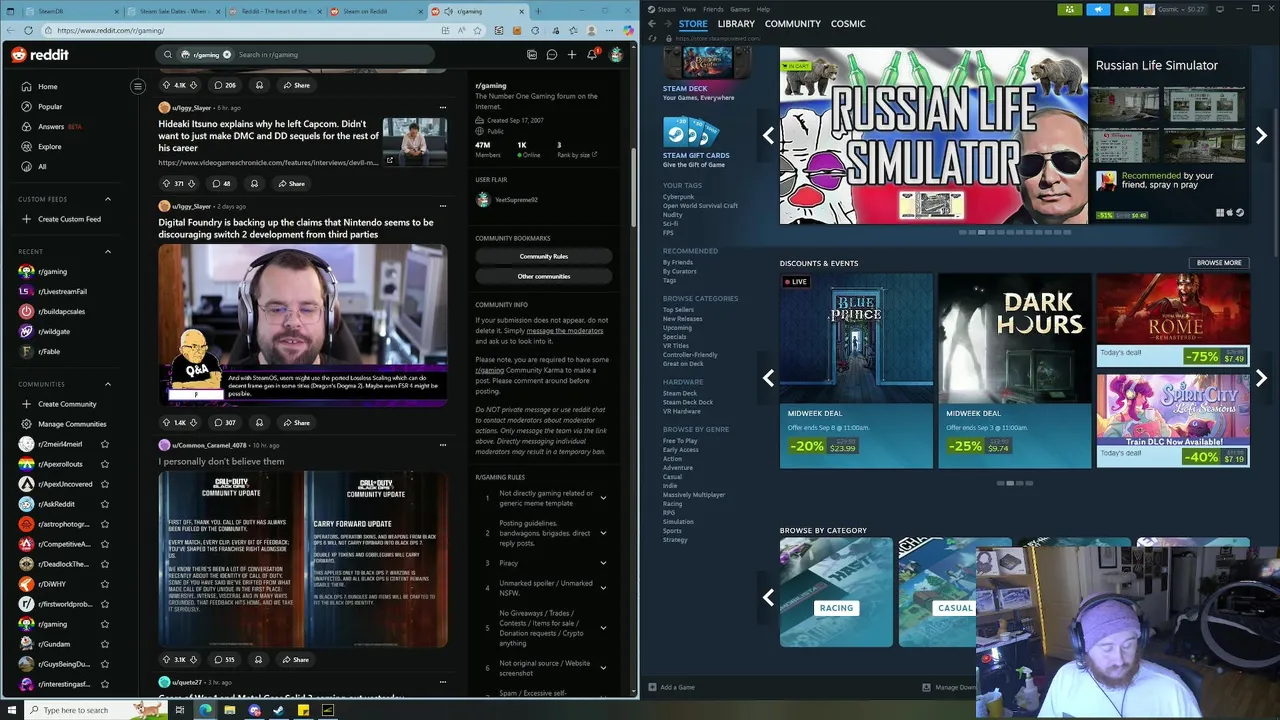
Task: Click Other communities button
Action: 543,277
